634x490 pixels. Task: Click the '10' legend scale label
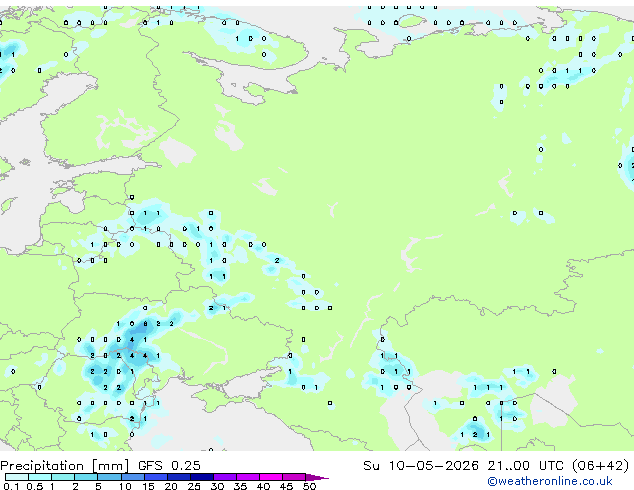pos(125,486)
